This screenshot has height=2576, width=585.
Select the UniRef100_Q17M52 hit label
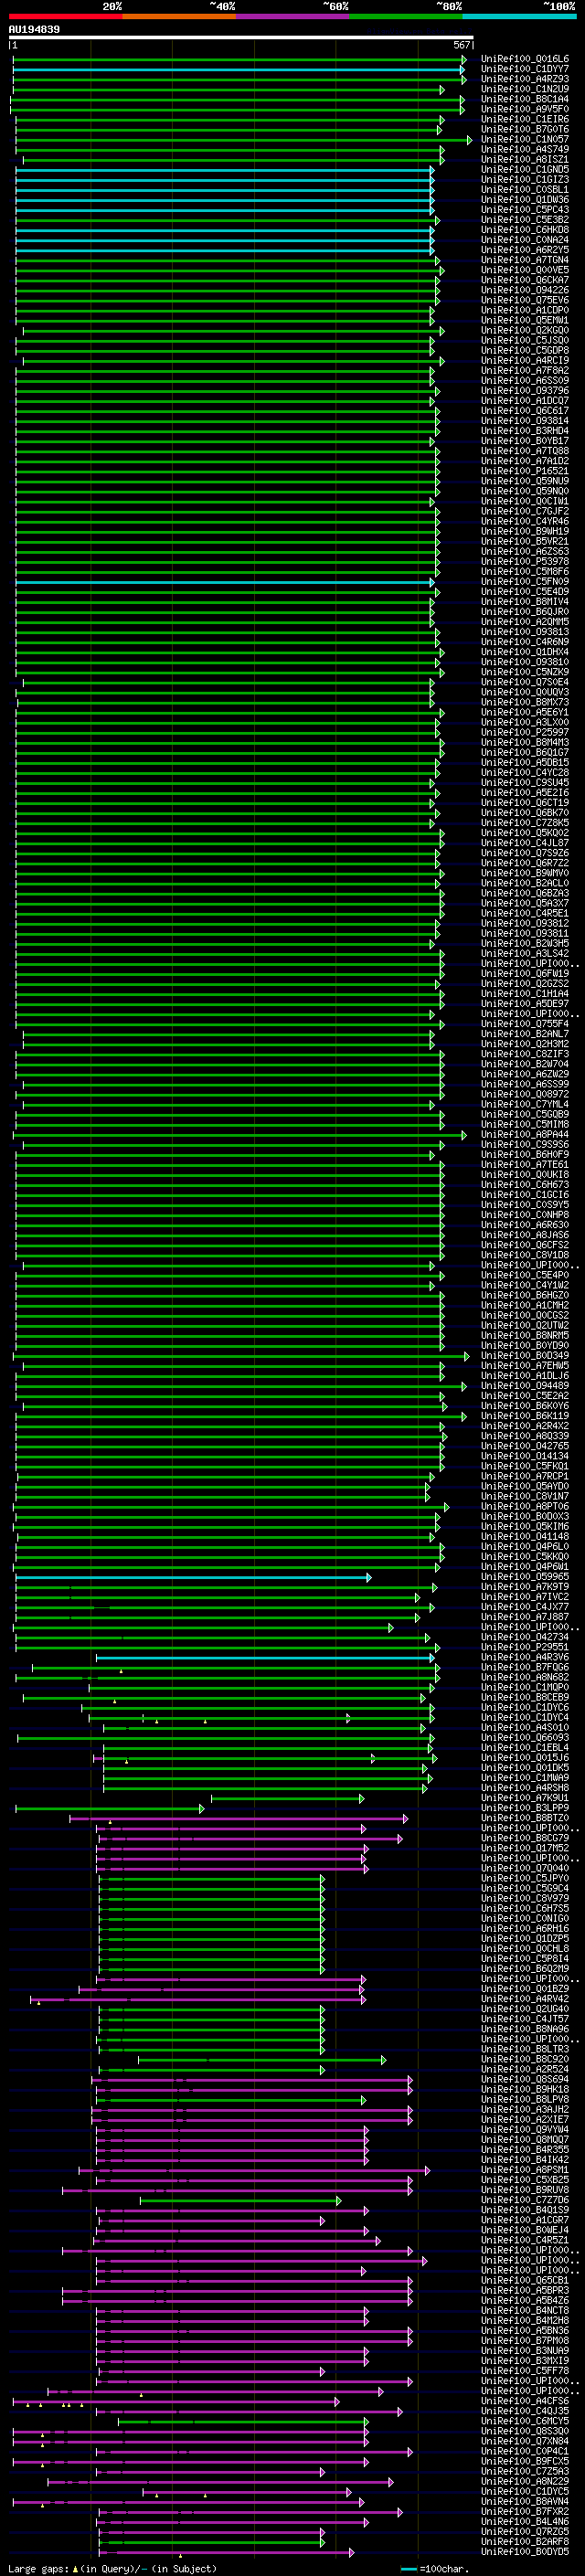click(524, 1848)
